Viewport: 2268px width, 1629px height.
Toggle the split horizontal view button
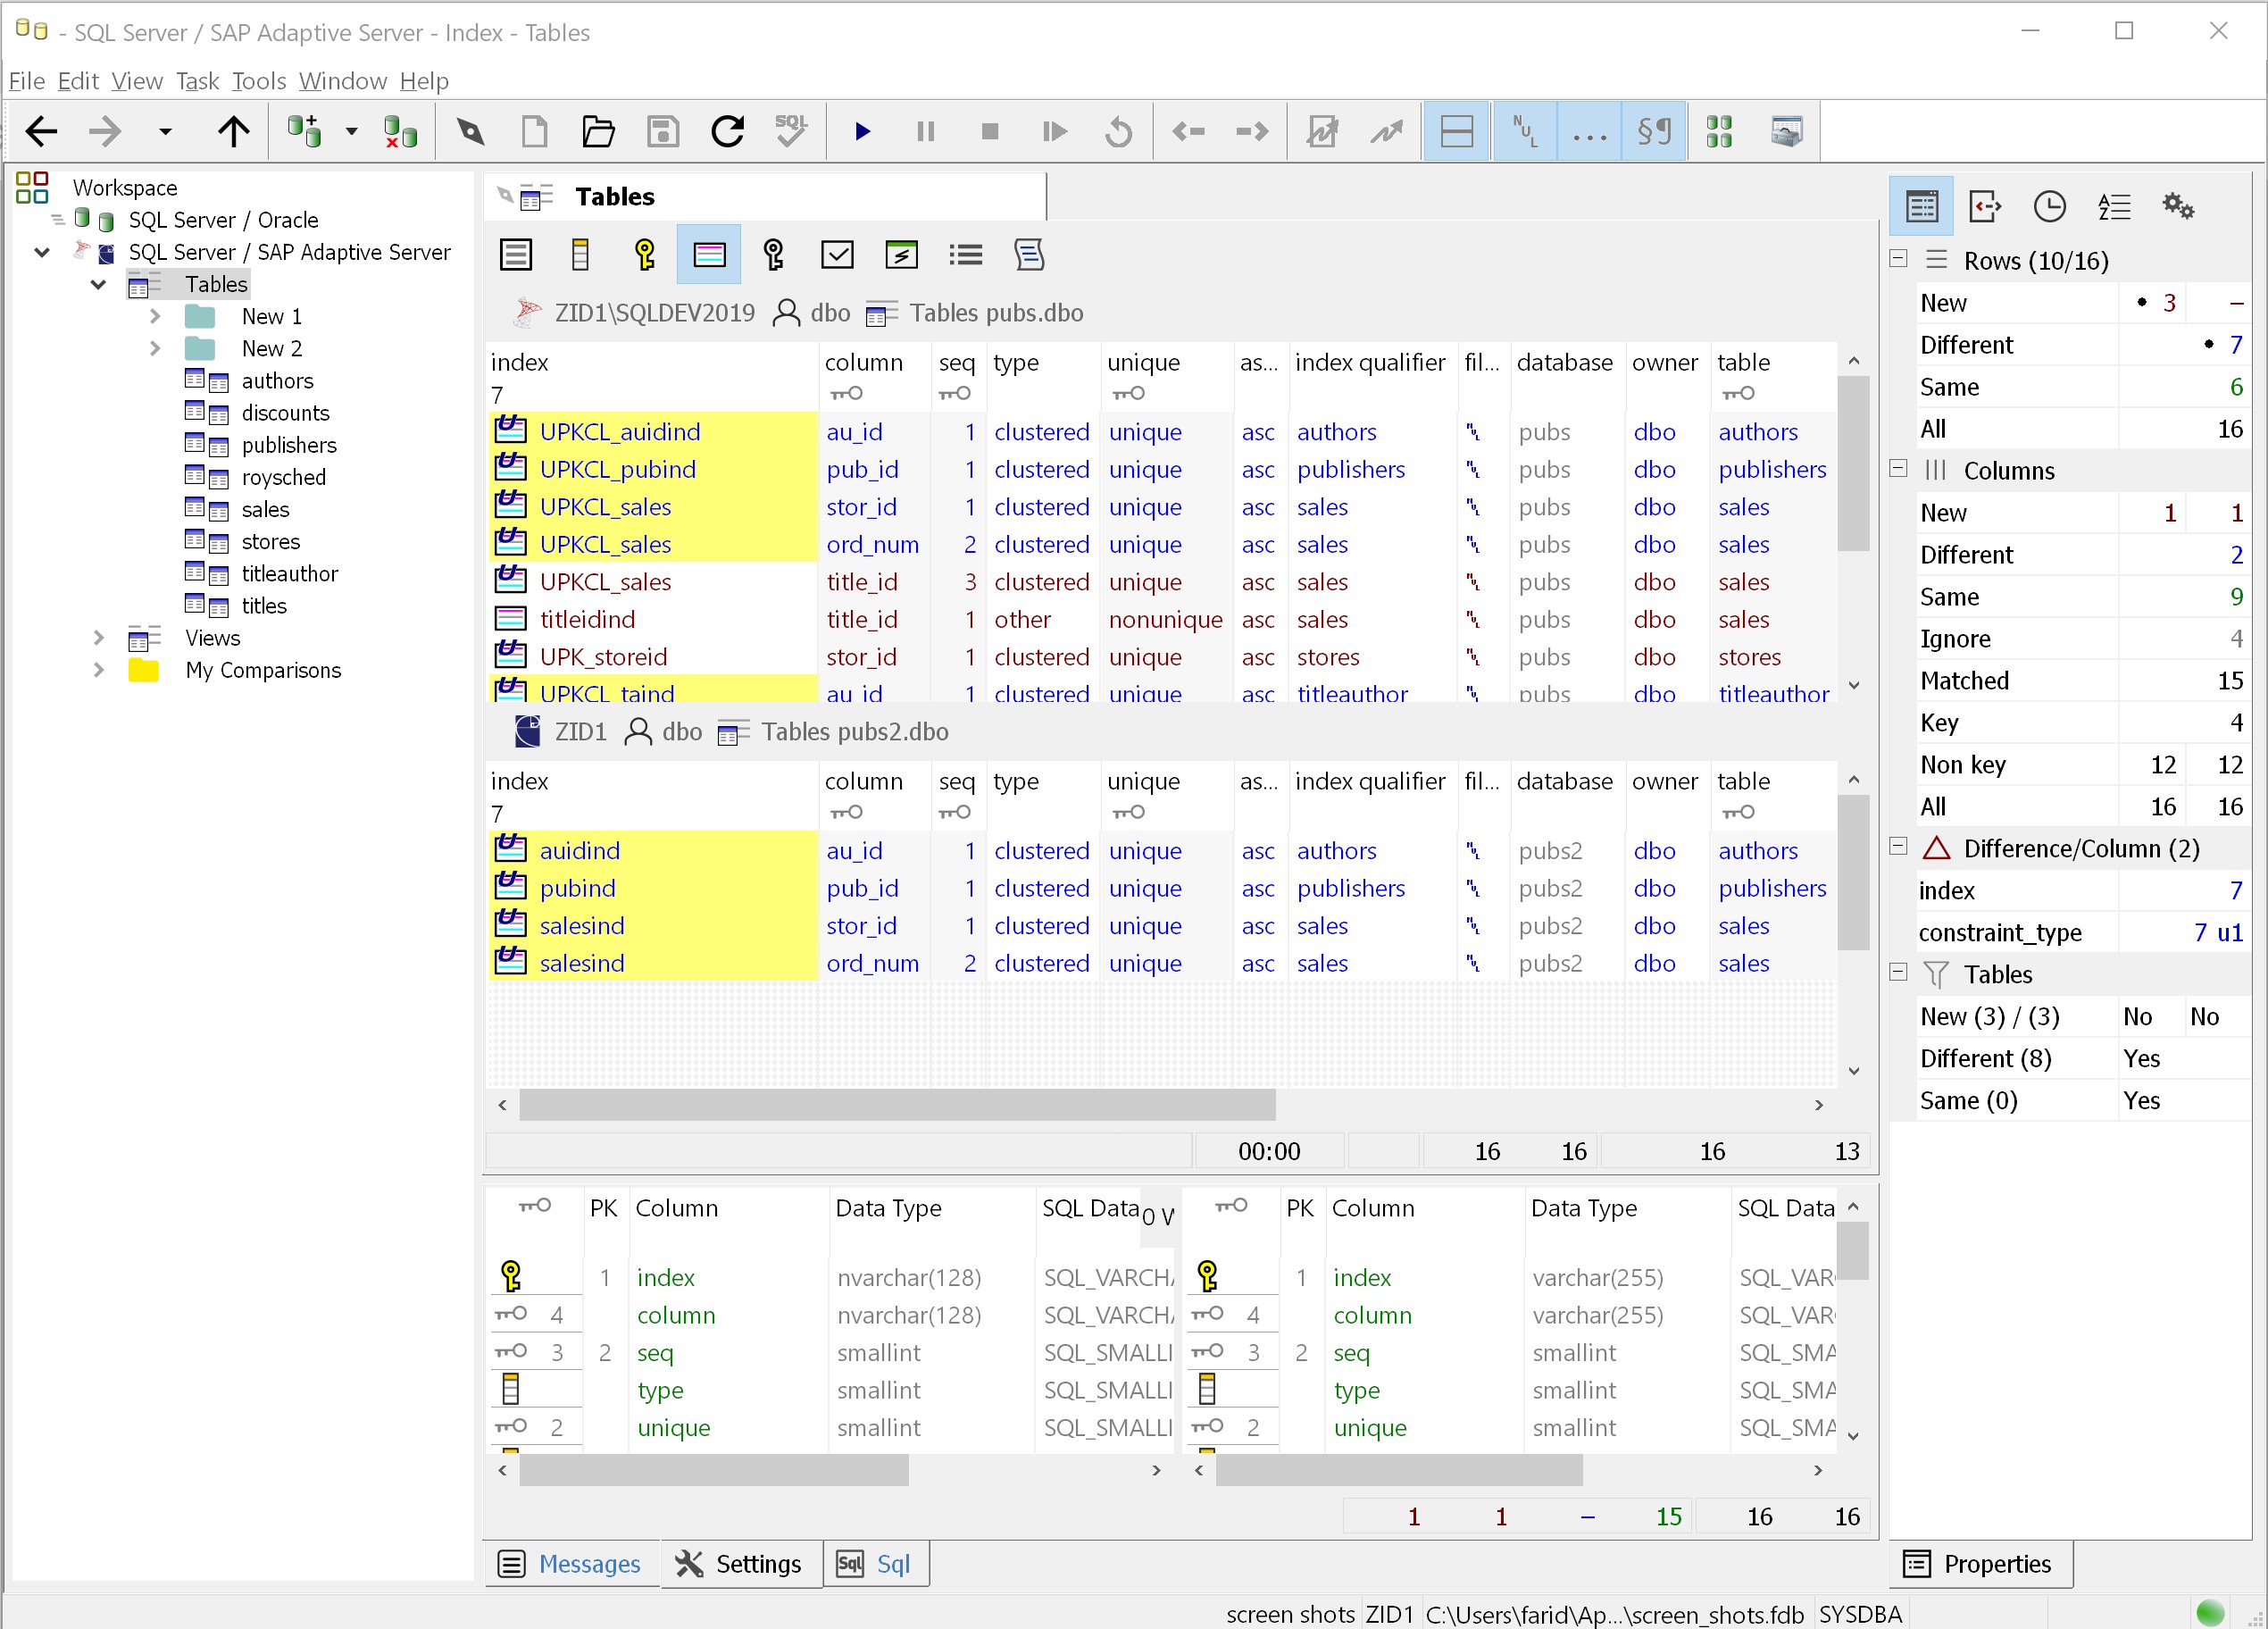1456,131
